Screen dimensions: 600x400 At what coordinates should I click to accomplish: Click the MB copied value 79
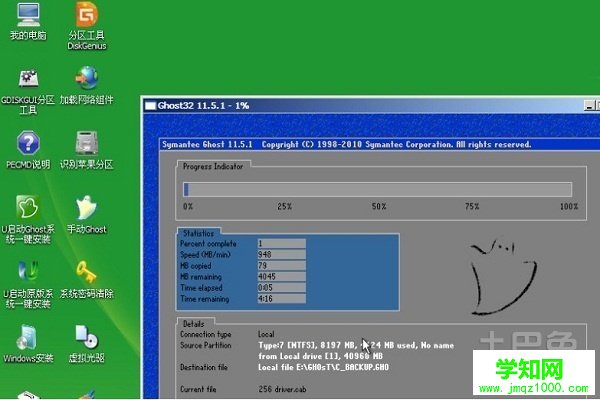(282, 266)
